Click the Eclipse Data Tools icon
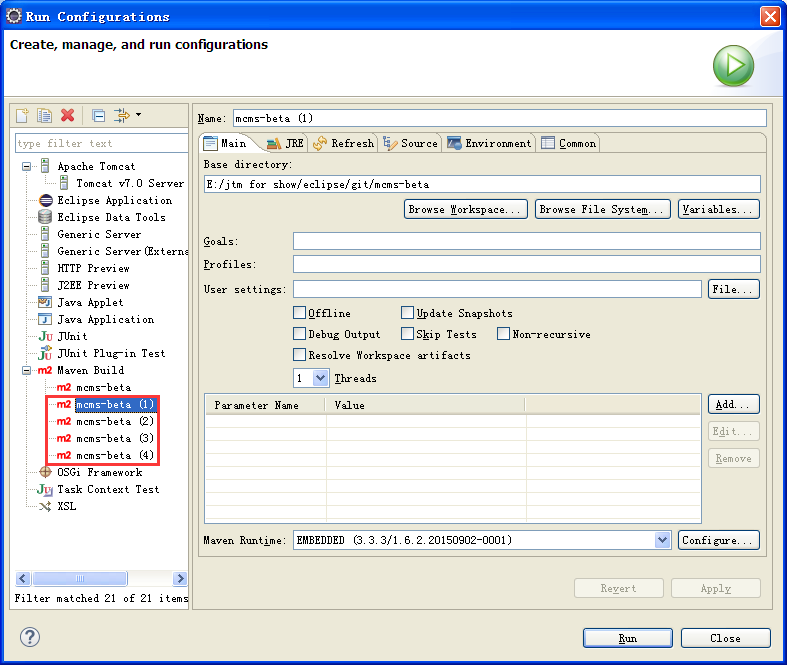This screenshot has width=787, height=665. pos(45,217)
